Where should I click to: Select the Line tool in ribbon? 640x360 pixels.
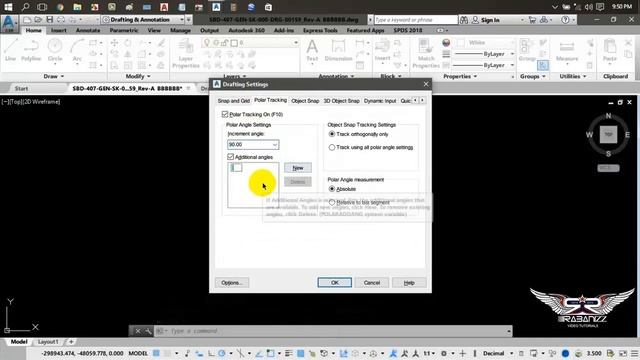(x=11, y=50)
